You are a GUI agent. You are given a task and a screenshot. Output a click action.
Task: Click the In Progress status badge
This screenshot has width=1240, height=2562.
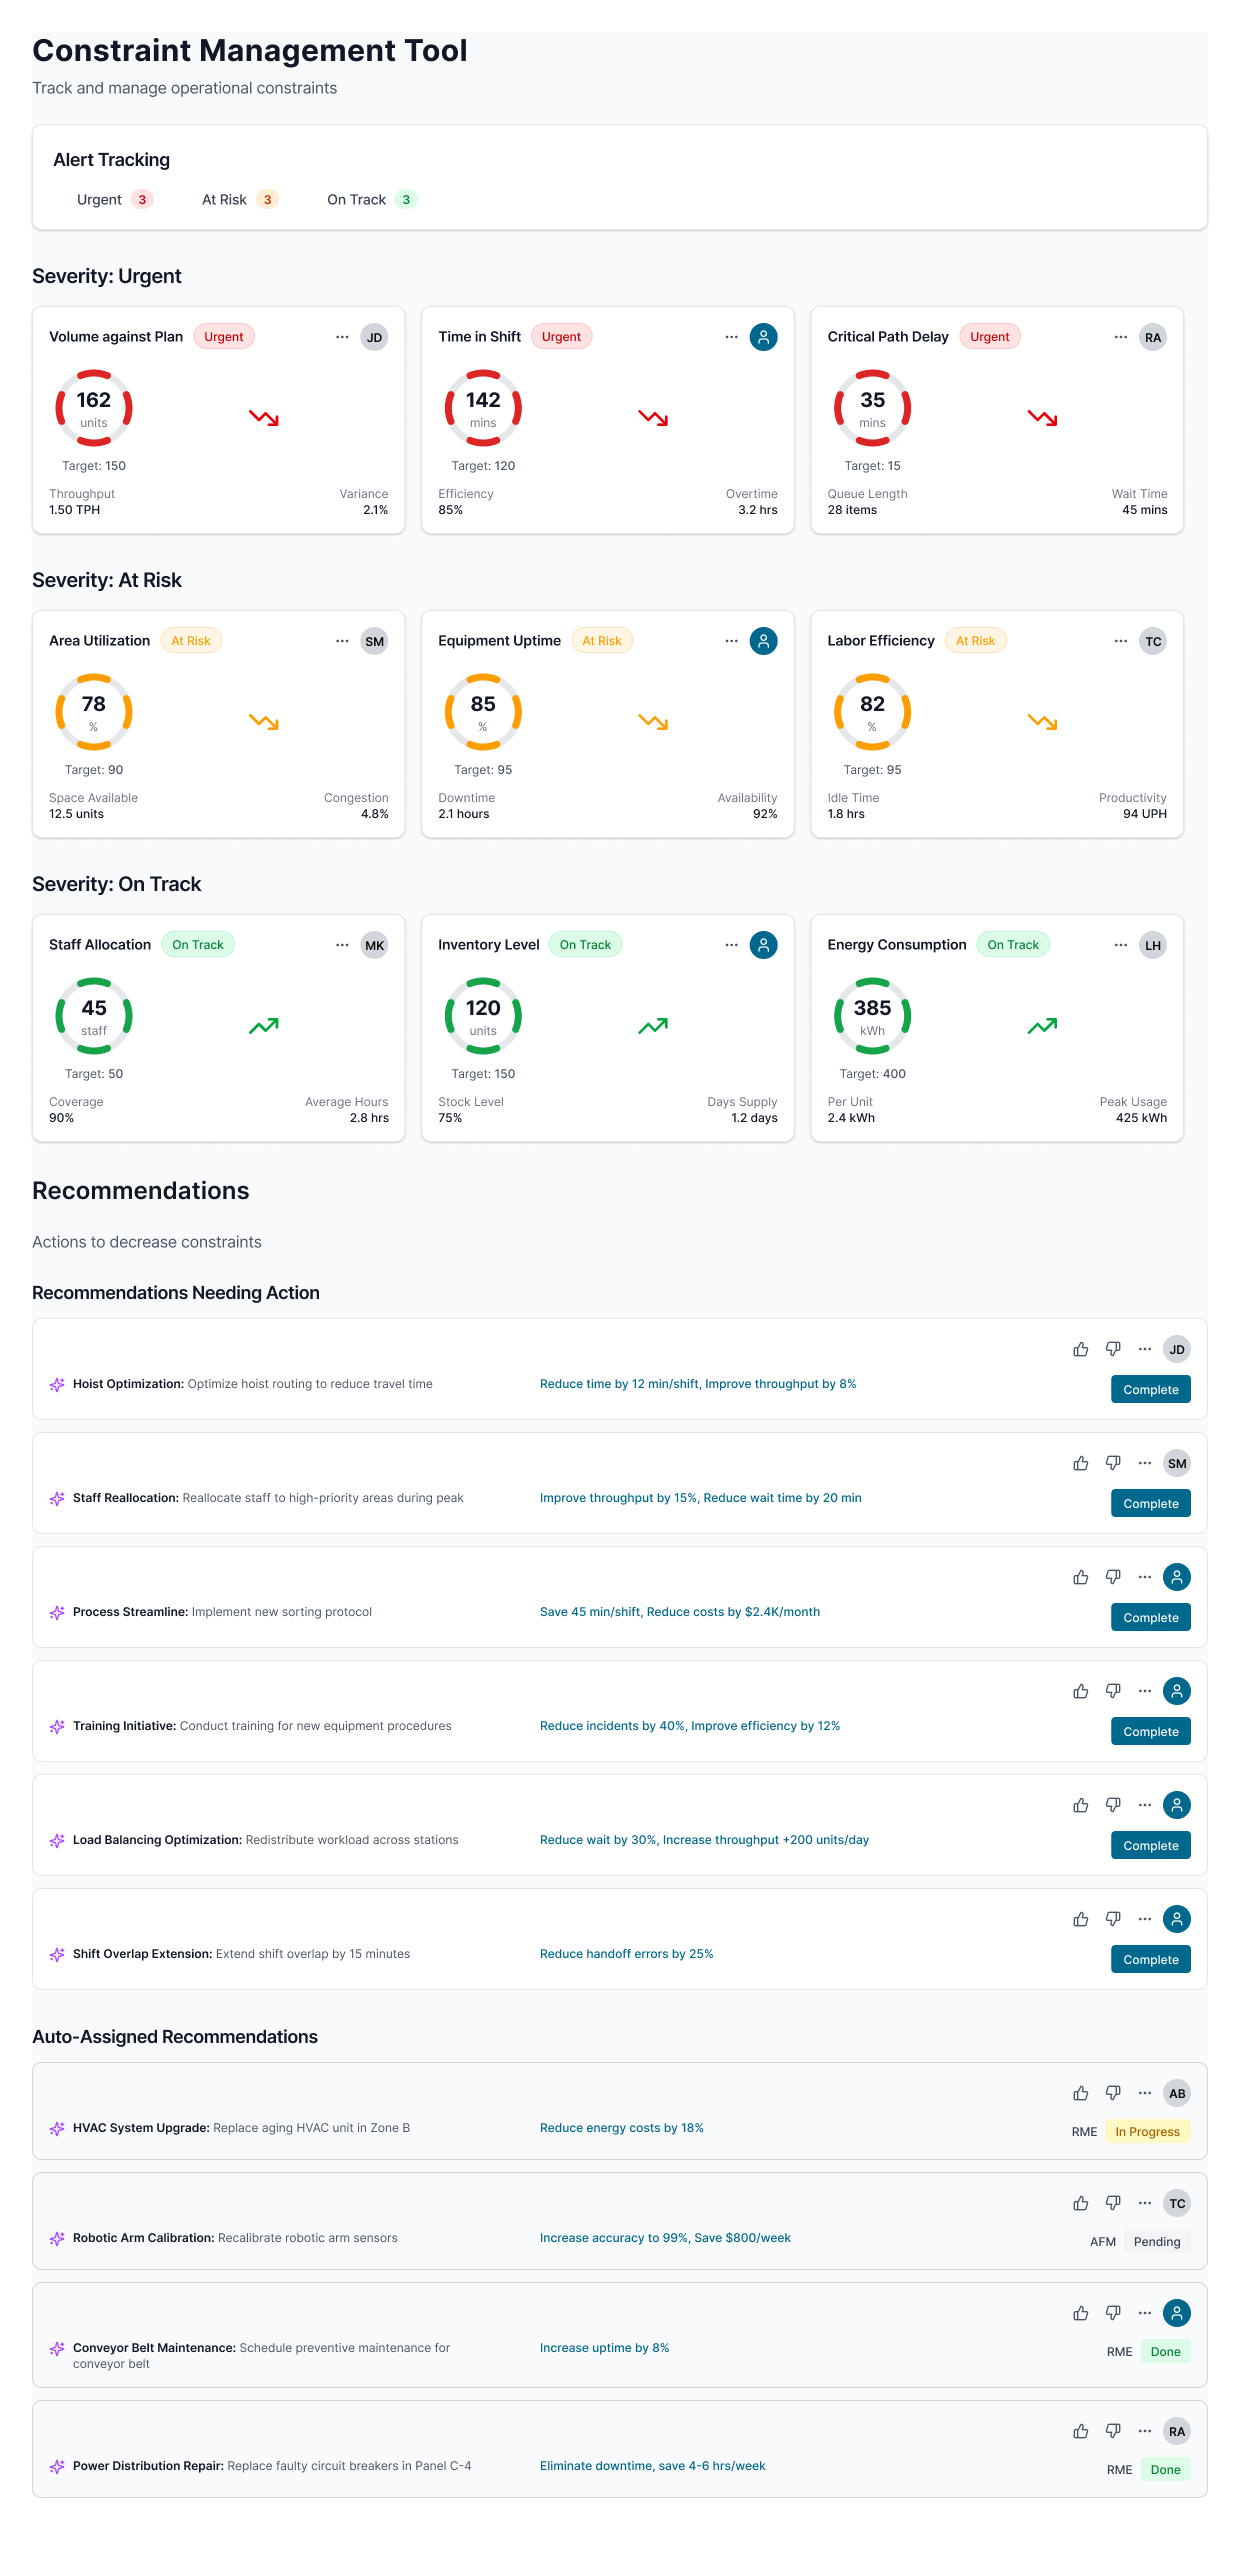[1147, 2131]
